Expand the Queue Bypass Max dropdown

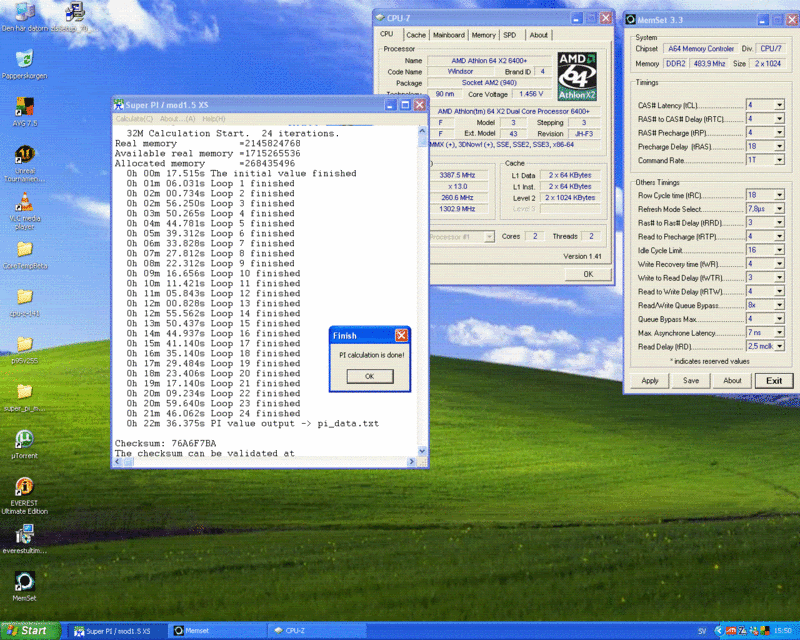[779, 318]
